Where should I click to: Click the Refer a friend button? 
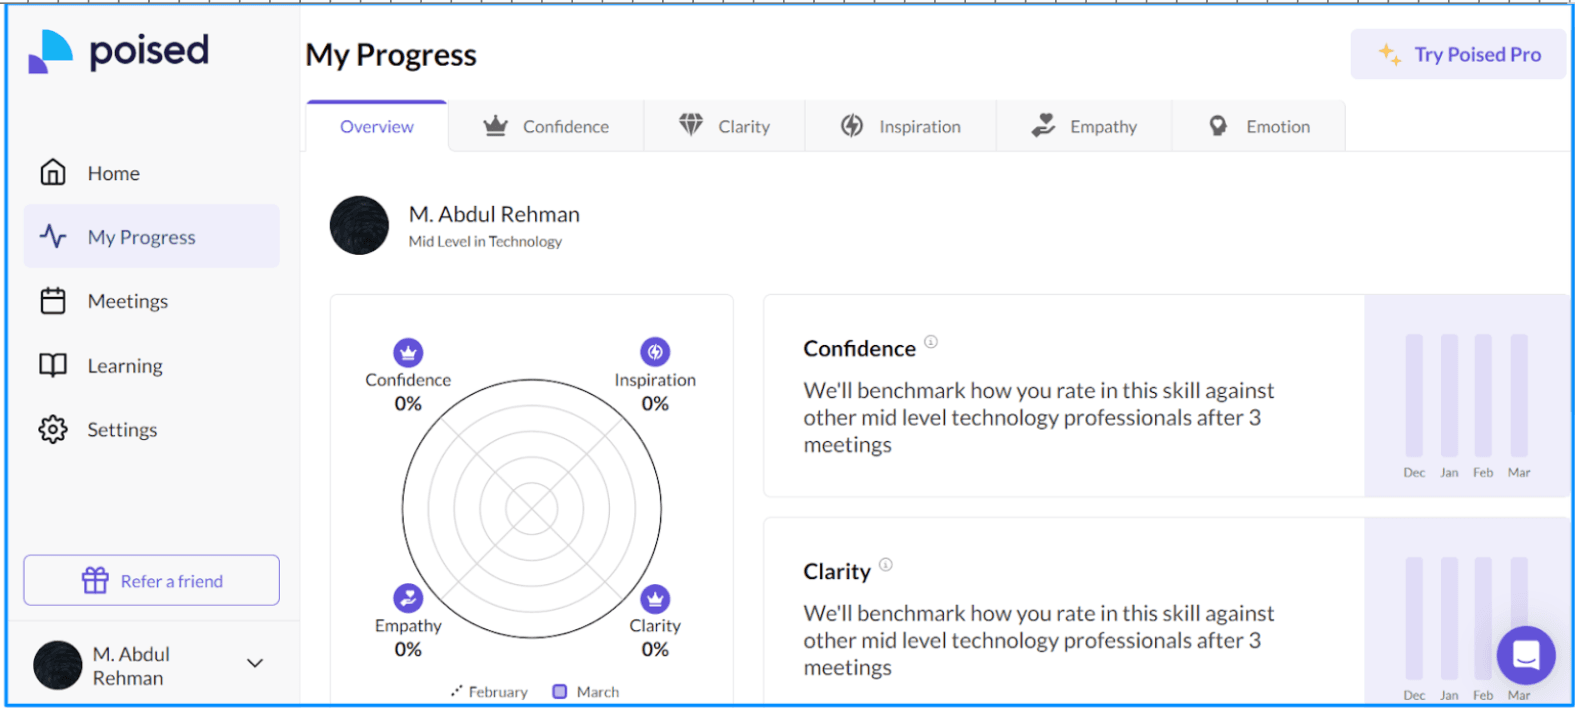pyautogui.click(x=152, y=581)
